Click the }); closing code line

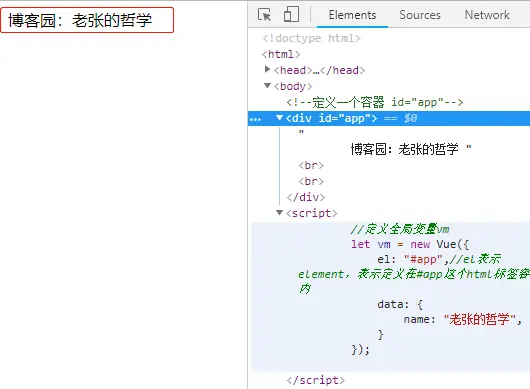[x=360, y=349]
